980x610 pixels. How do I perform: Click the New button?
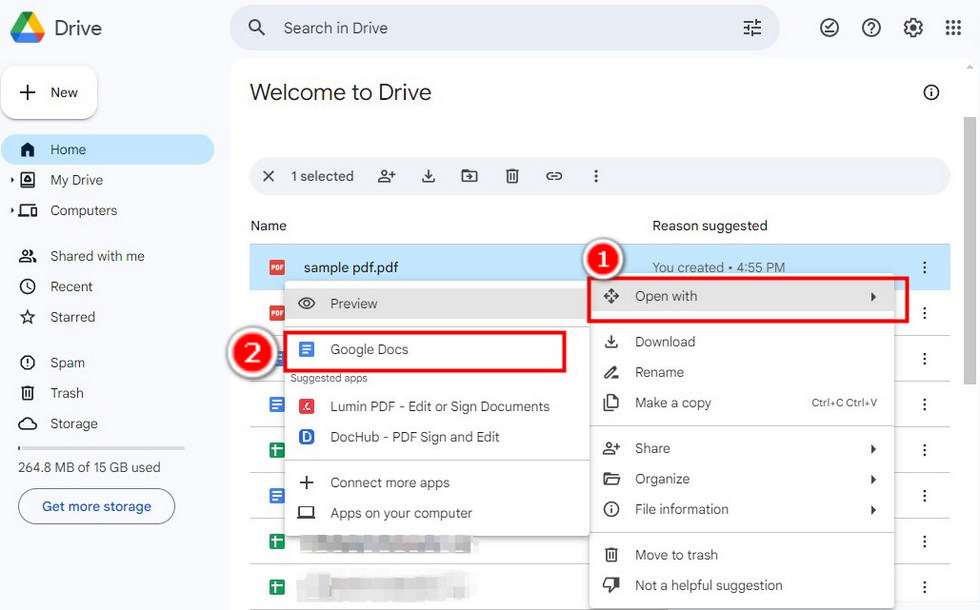pyautogui.click(x=49, y=92)
